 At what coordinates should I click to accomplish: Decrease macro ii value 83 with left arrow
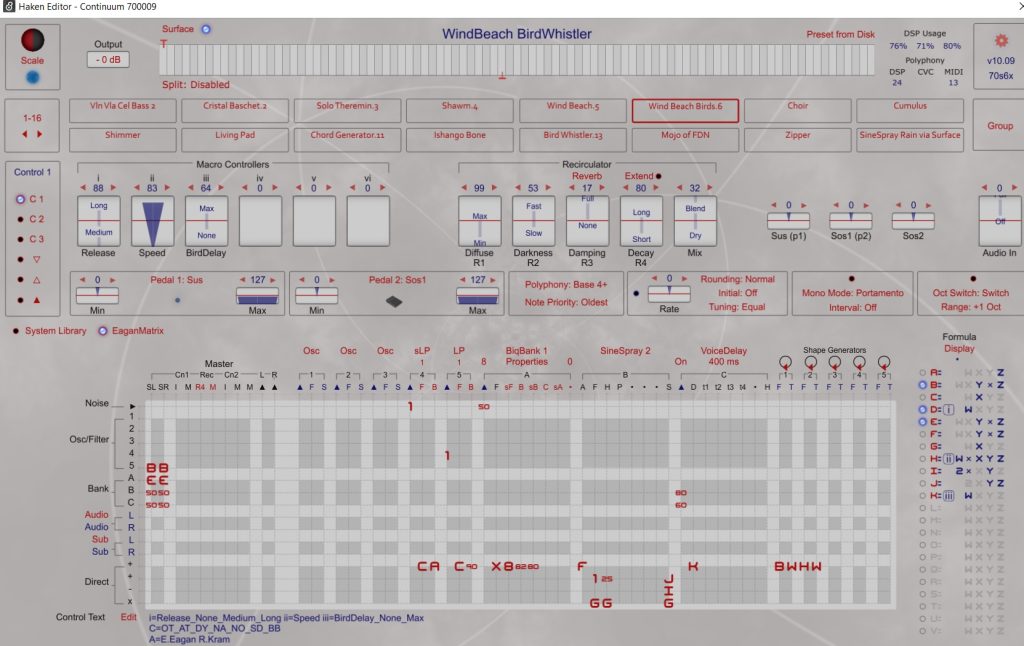click(137, 188)
